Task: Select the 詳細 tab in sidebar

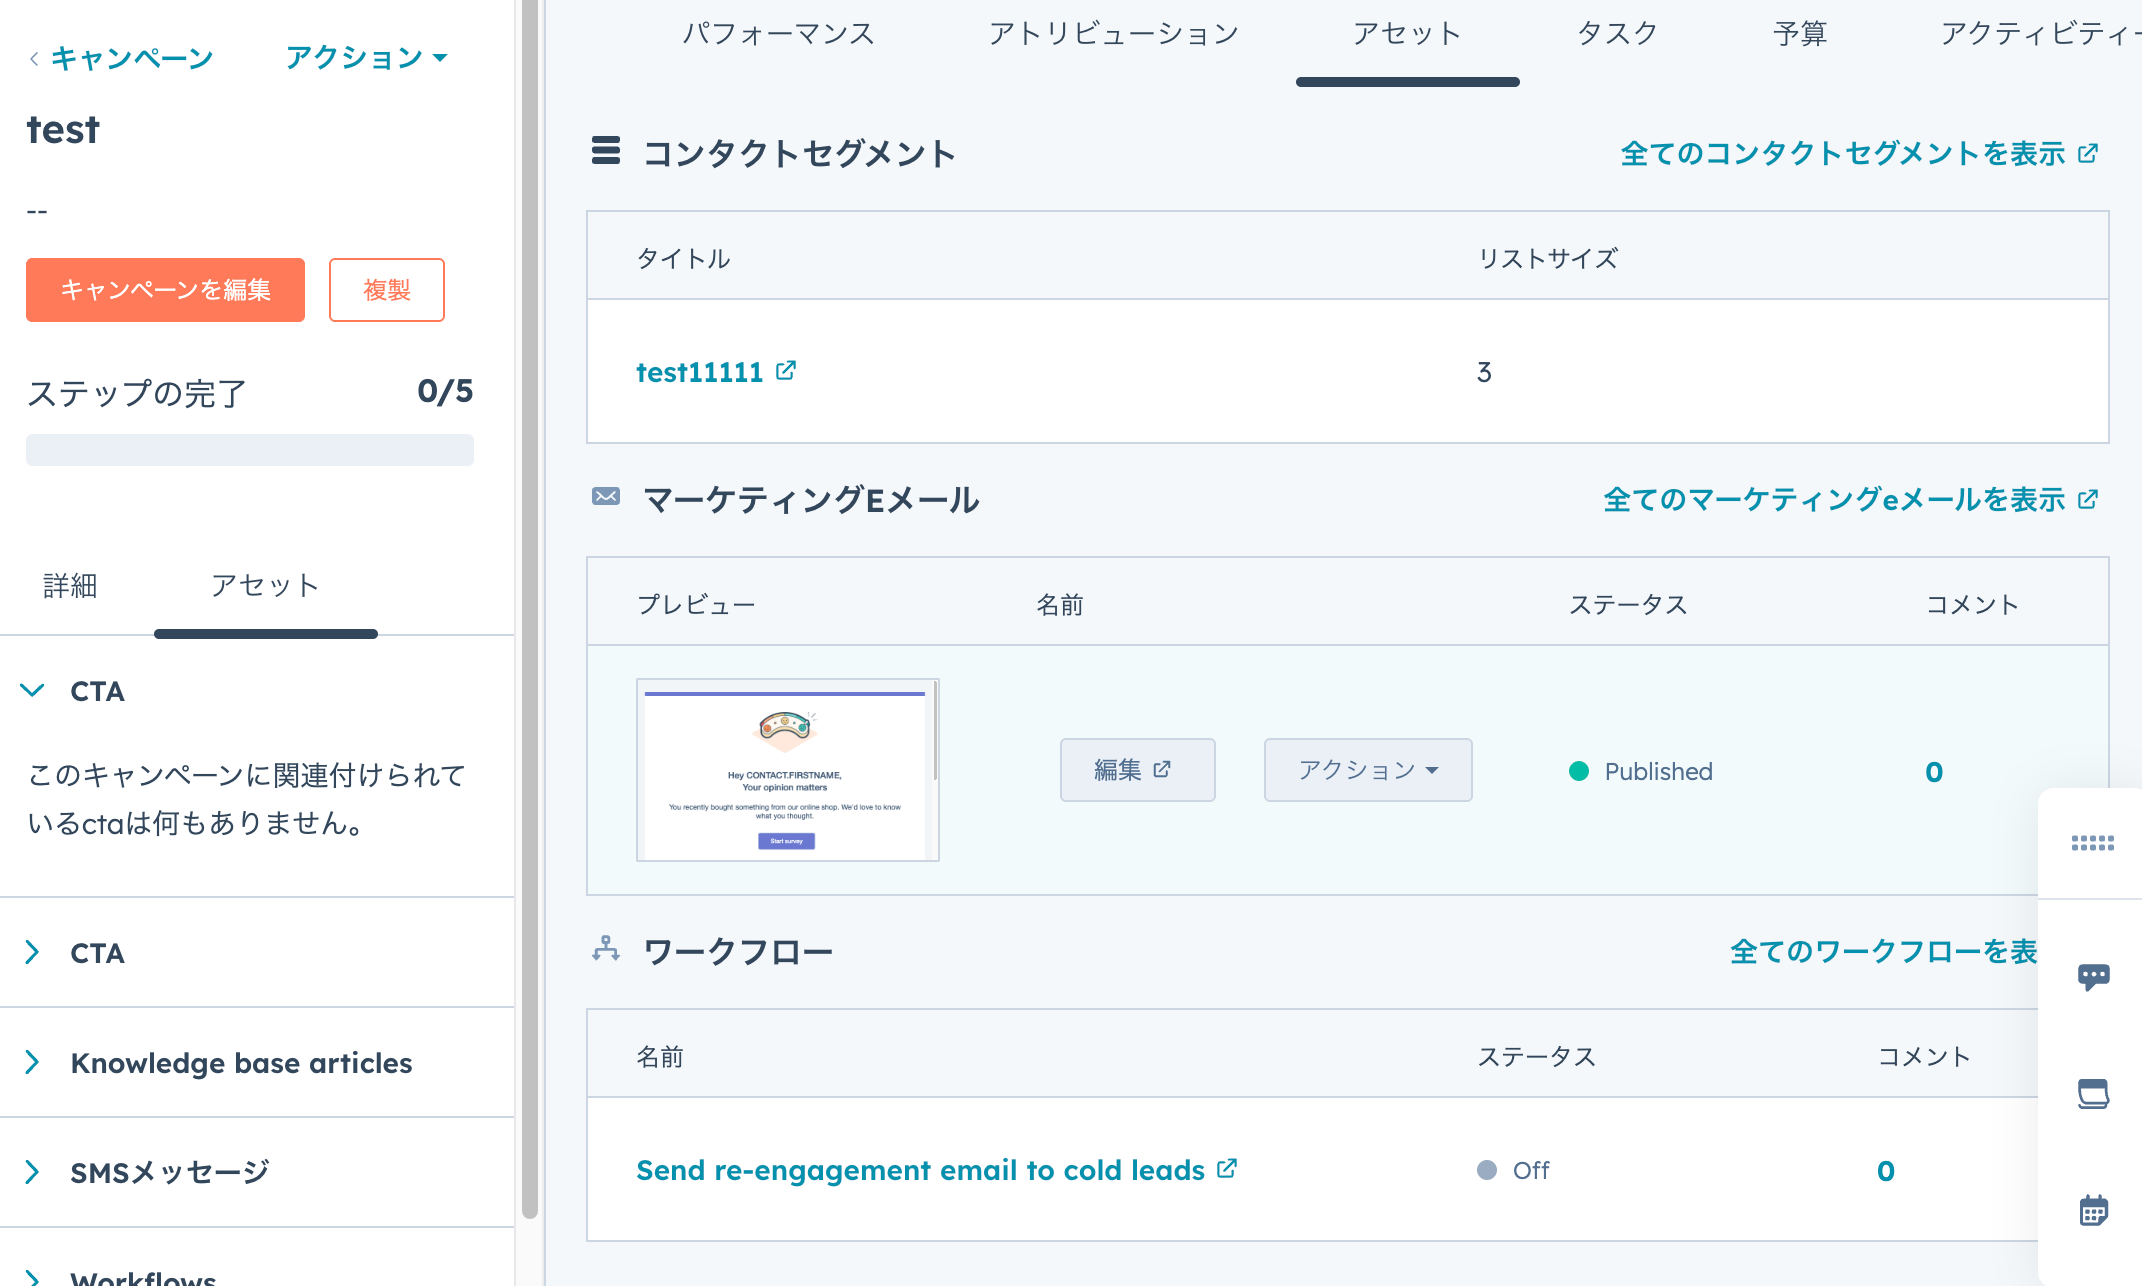Action: coord(70,586)
